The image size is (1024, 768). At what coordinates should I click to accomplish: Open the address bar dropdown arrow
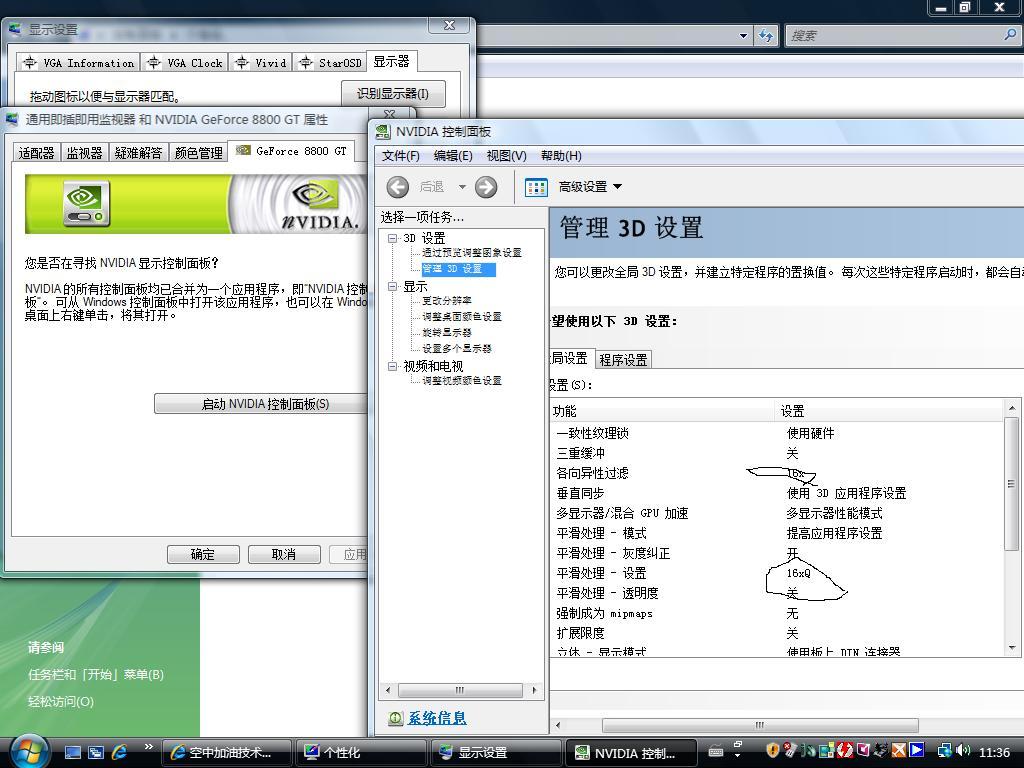[743, 36]
